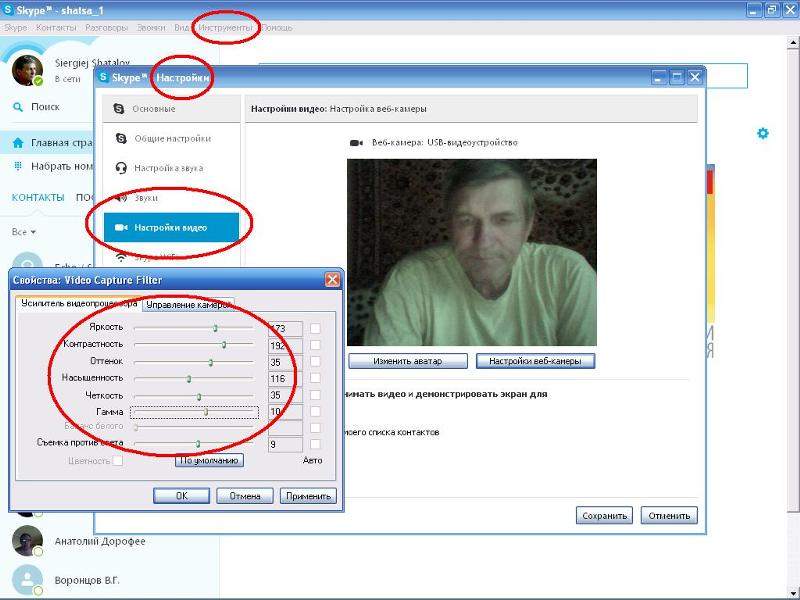Click the search magnifier icon near Поиск
The height and width of the screenshot is (600, 800).
pos(18,107)
